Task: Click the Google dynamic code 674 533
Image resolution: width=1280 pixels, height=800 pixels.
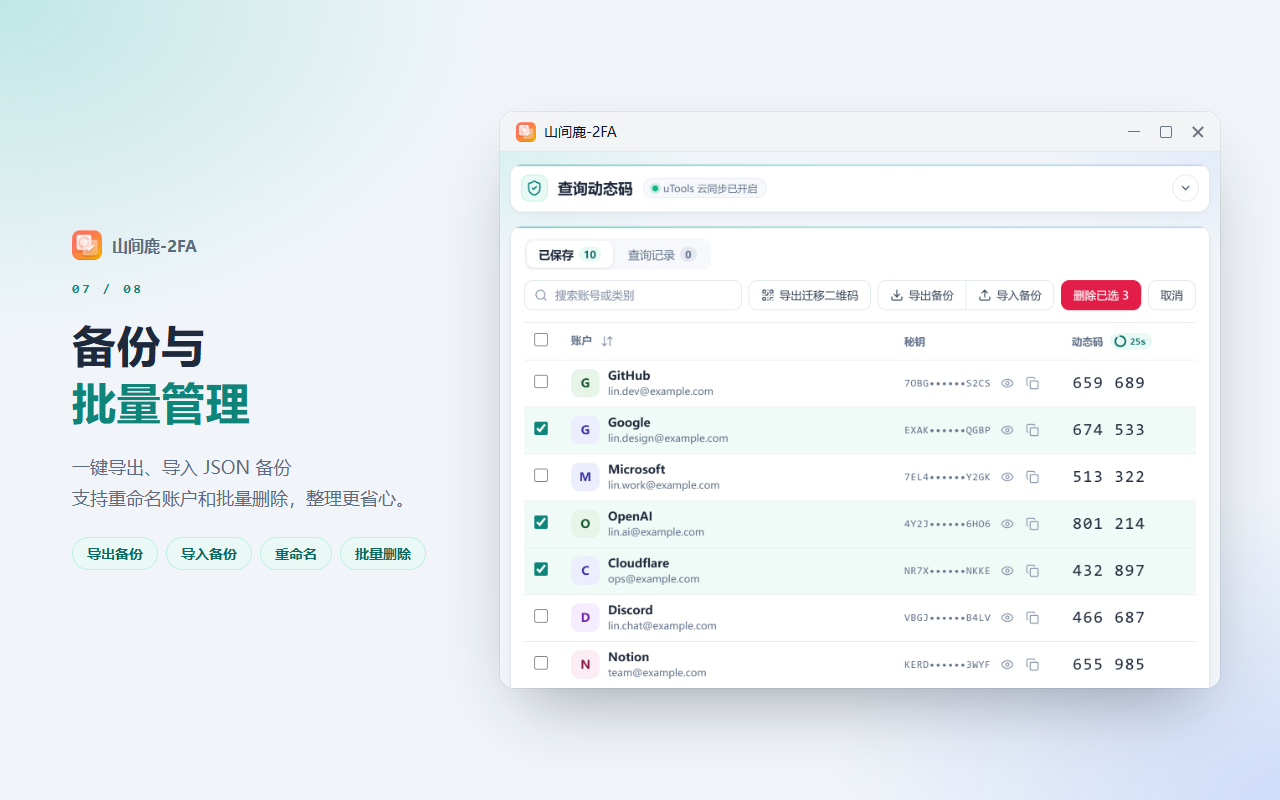Action: click(x=1109, y=430)
